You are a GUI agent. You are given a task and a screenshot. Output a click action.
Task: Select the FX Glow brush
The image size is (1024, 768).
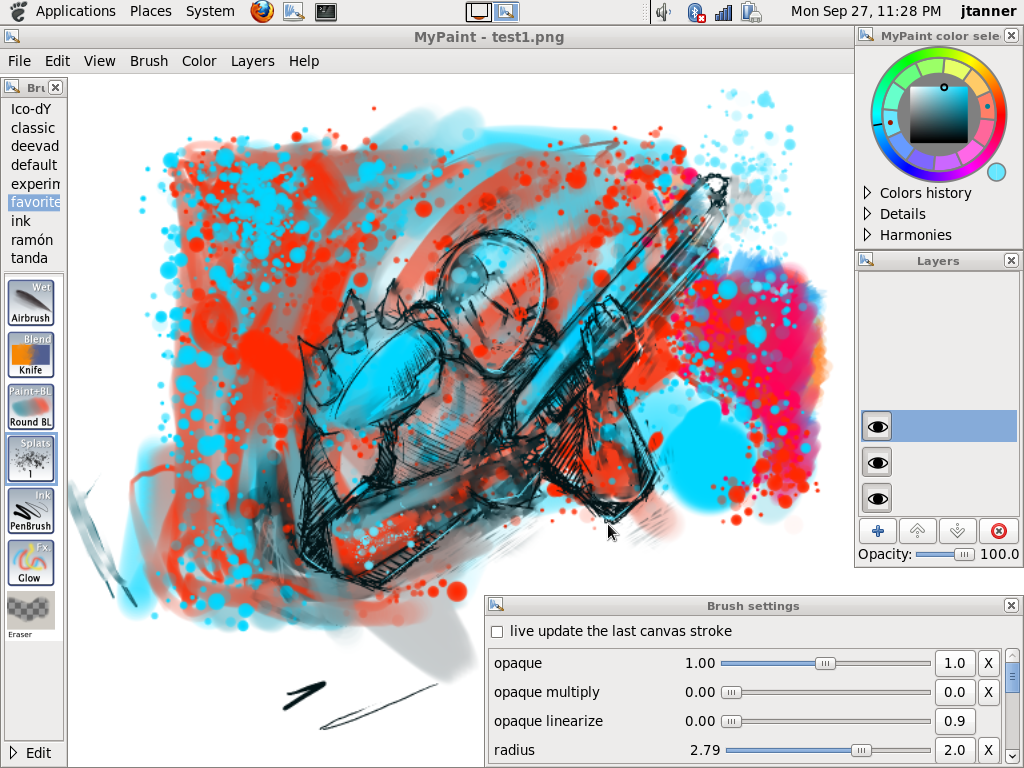pos(31,563)
